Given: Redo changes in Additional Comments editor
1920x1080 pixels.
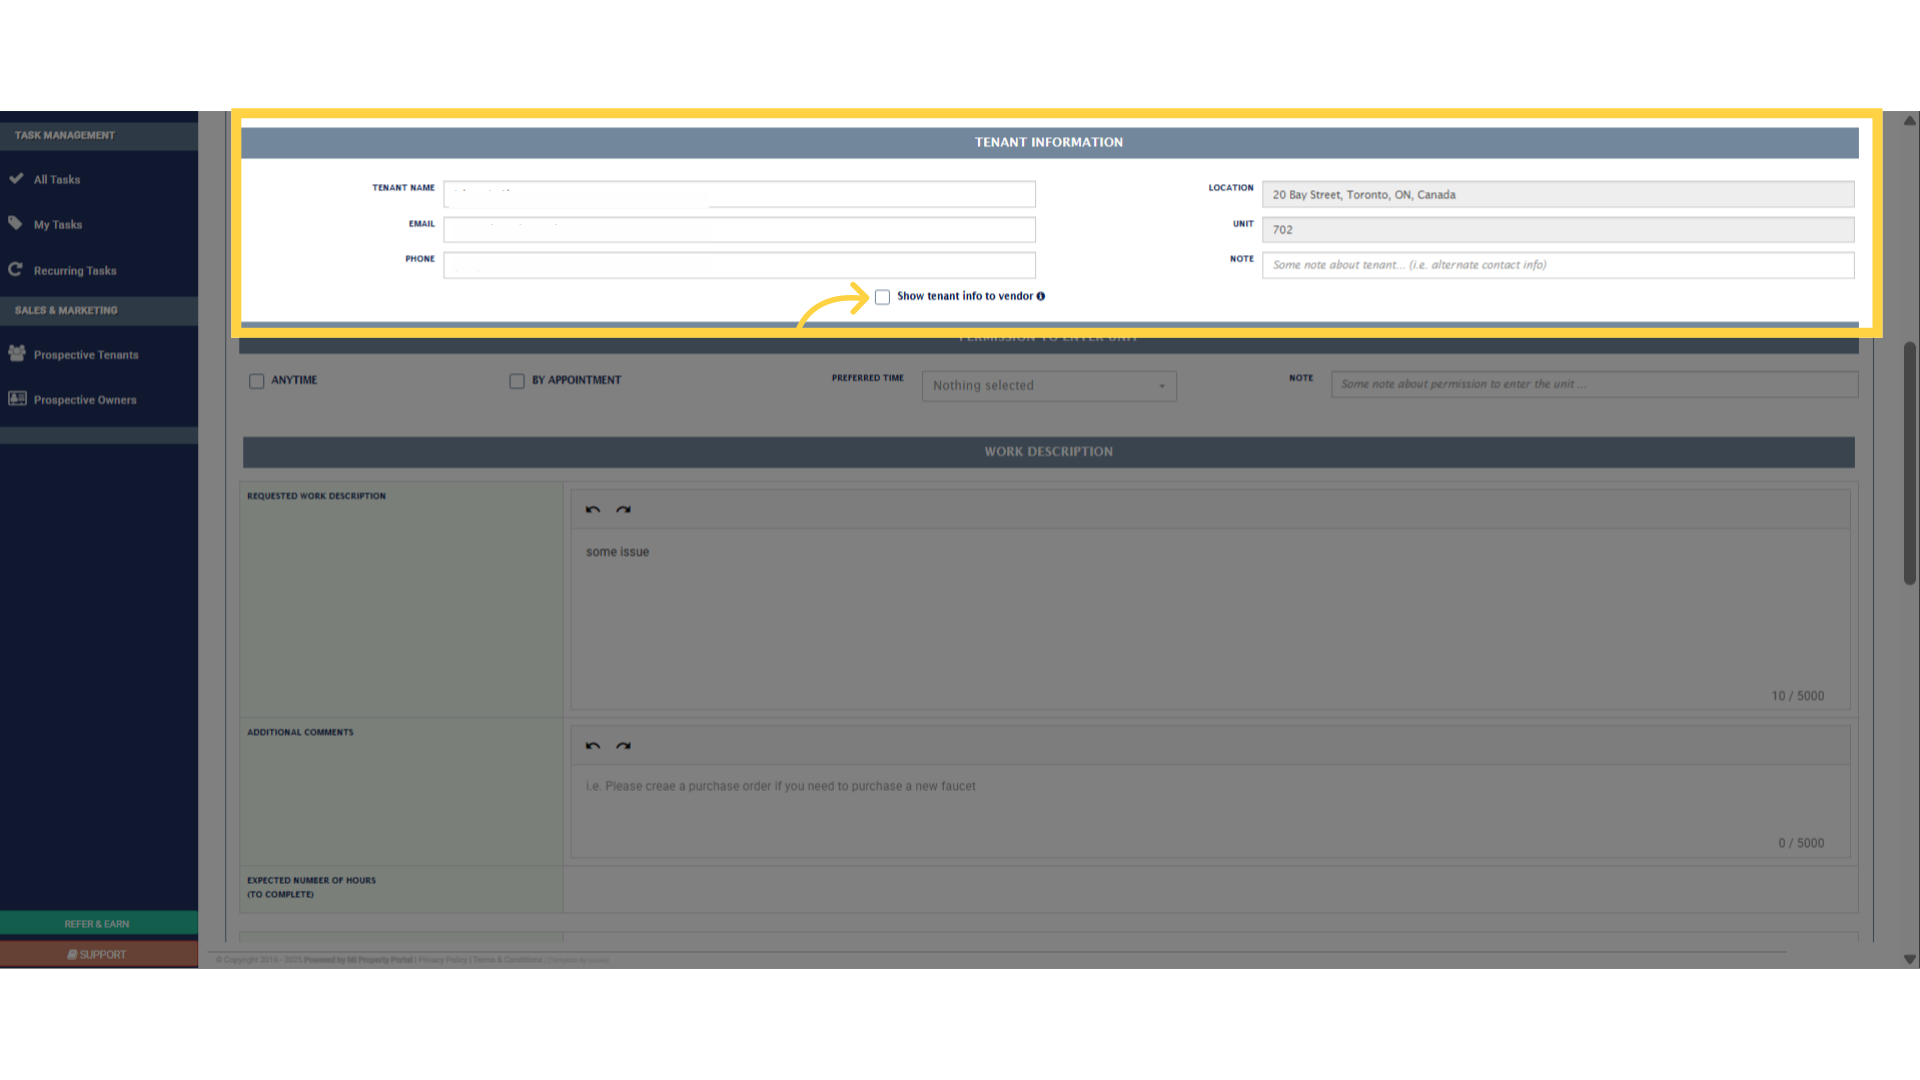Looking at the screenshot, I should tap(624, 745).
